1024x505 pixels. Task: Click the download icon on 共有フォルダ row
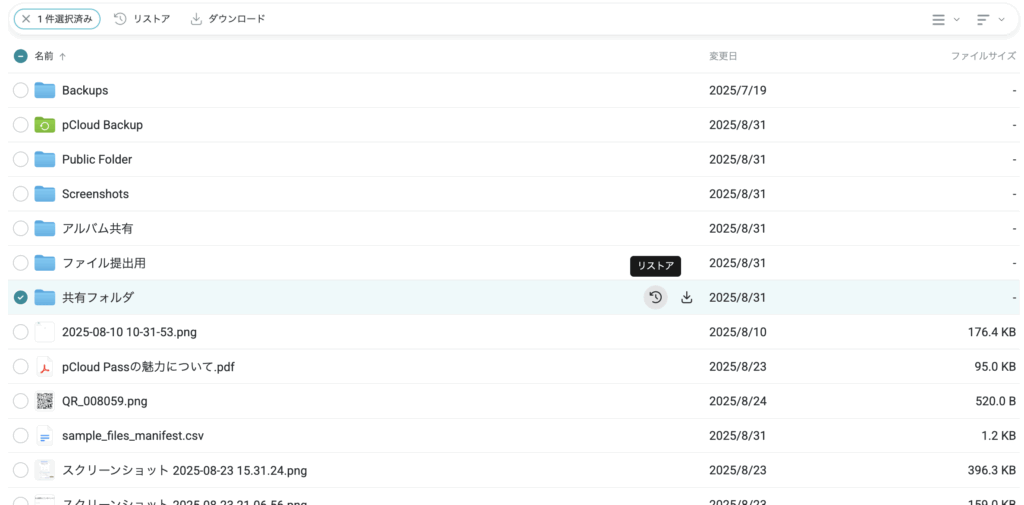pyautogui.click(x=686, y=297)
